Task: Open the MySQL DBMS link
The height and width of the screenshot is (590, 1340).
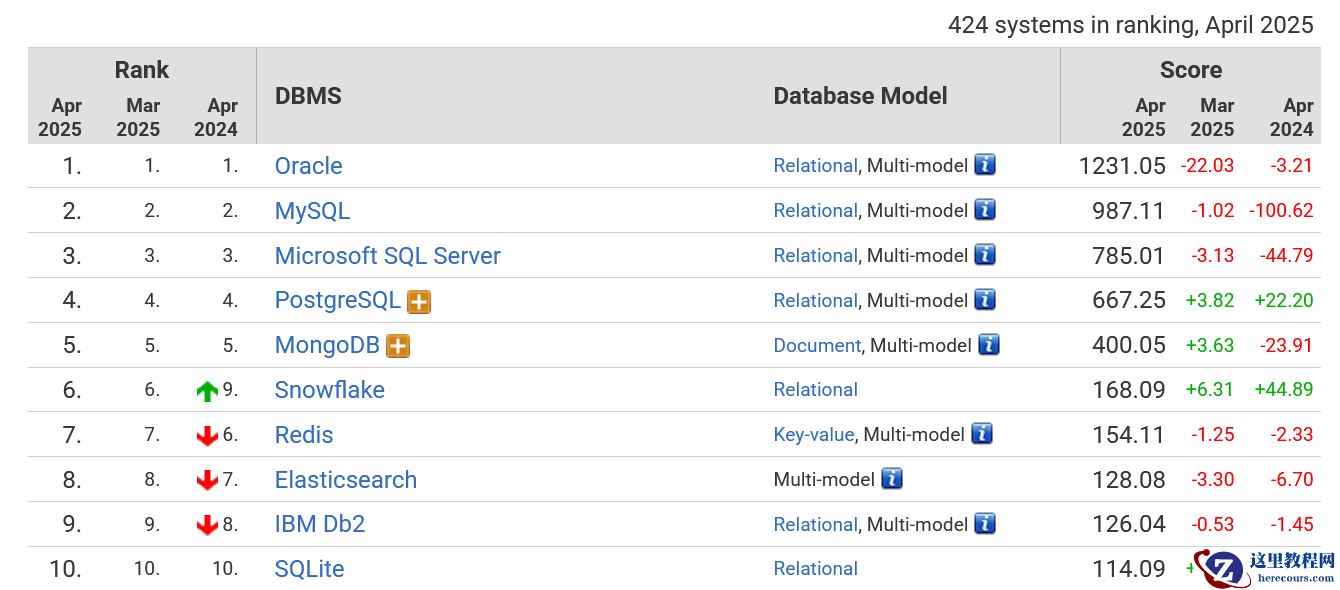Action: pyautogui.click(x=312, y=211)
